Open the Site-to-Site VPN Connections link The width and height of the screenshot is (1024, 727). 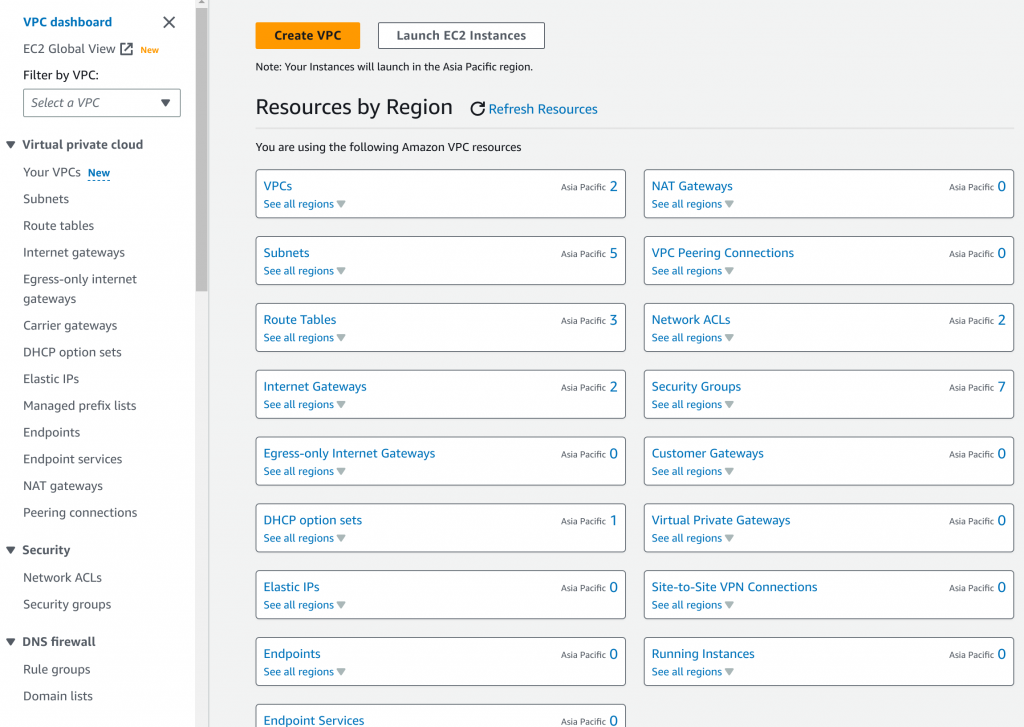[734, 587]
